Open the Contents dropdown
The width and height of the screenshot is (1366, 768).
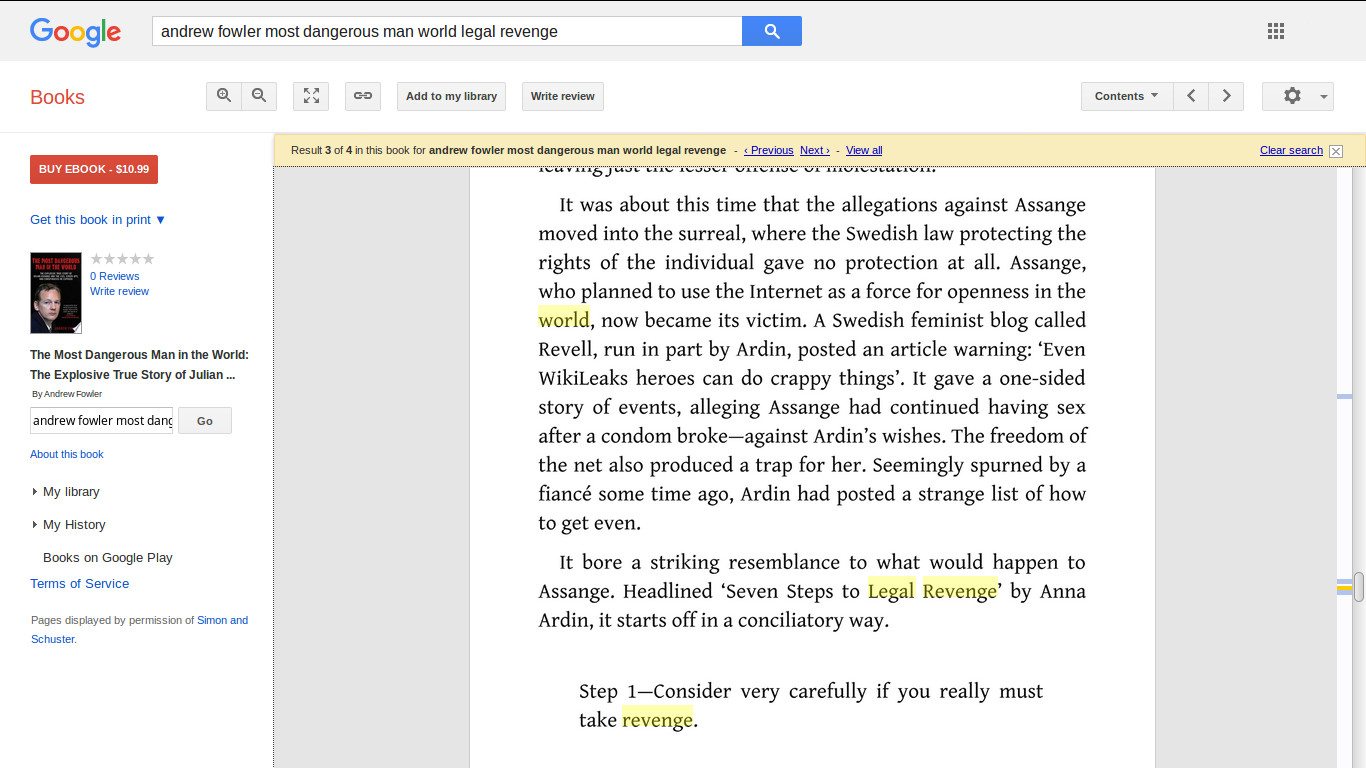pyautogui.click(x=1127, y=96)
